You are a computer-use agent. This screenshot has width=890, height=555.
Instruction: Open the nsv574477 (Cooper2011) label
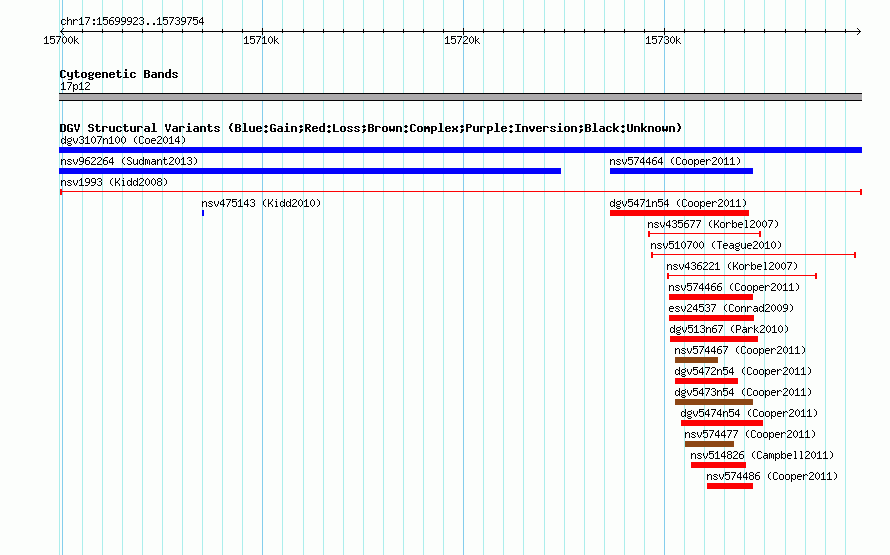(750, 434)
